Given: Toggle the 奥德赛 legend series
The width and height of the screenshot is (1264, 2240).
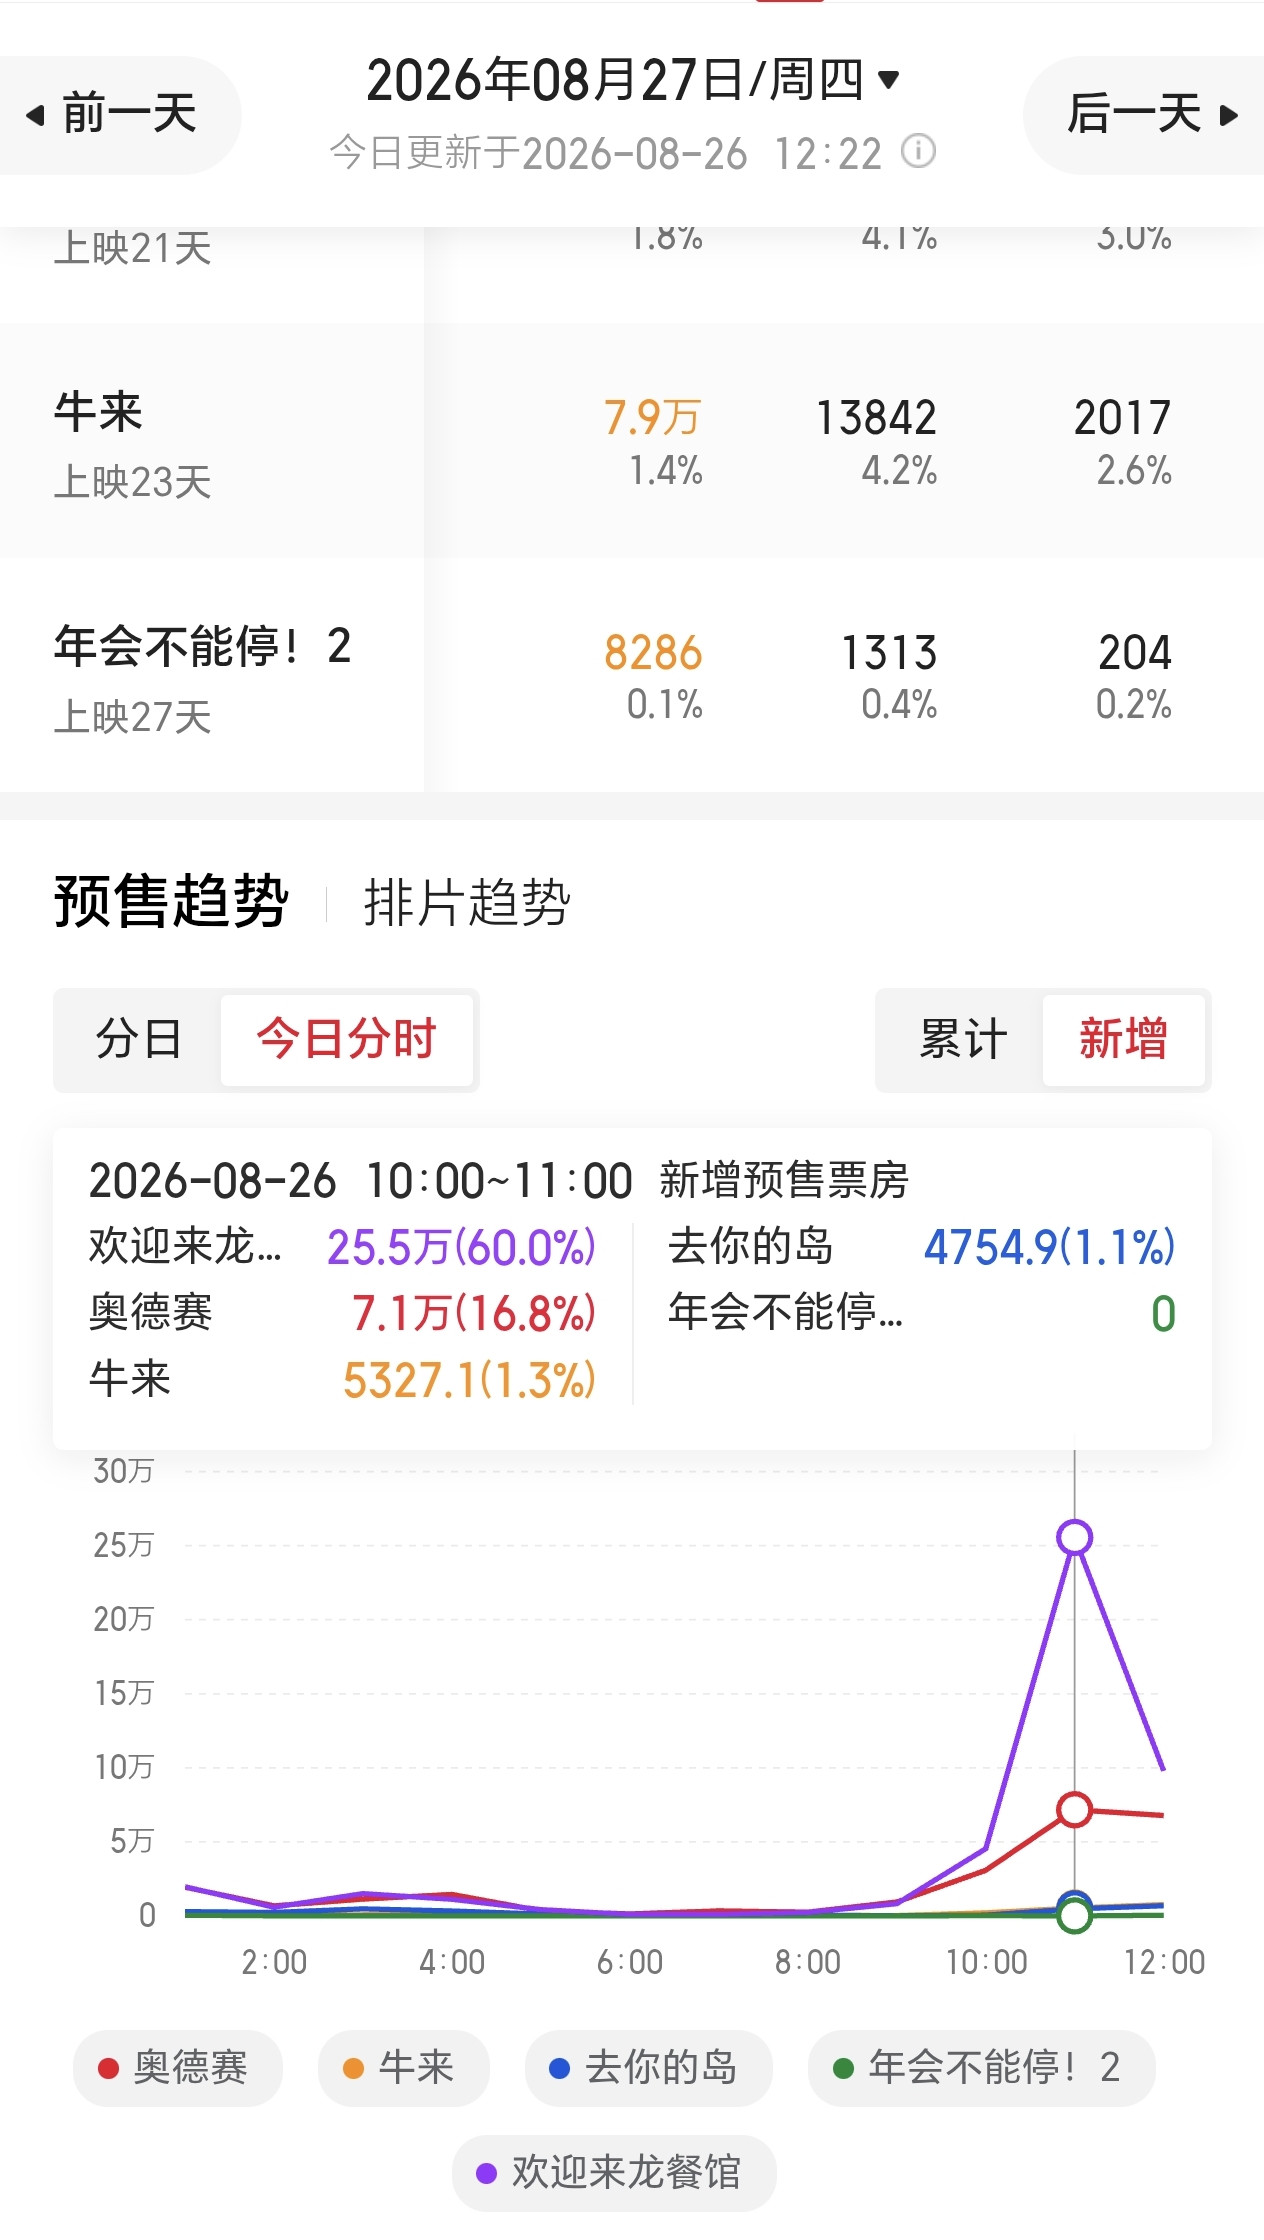Looking at the screenshot, I should click(x=177, y=2068).
